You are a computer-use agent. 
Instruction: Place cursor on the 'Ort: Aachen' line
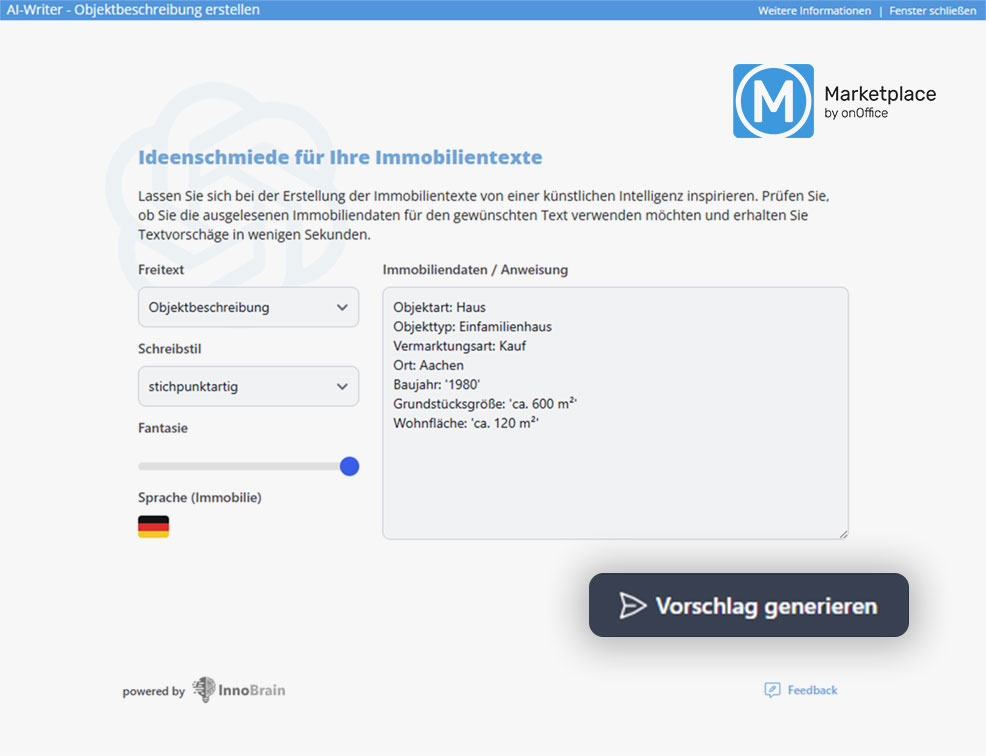pyautogui.click(x=429, y=365)
